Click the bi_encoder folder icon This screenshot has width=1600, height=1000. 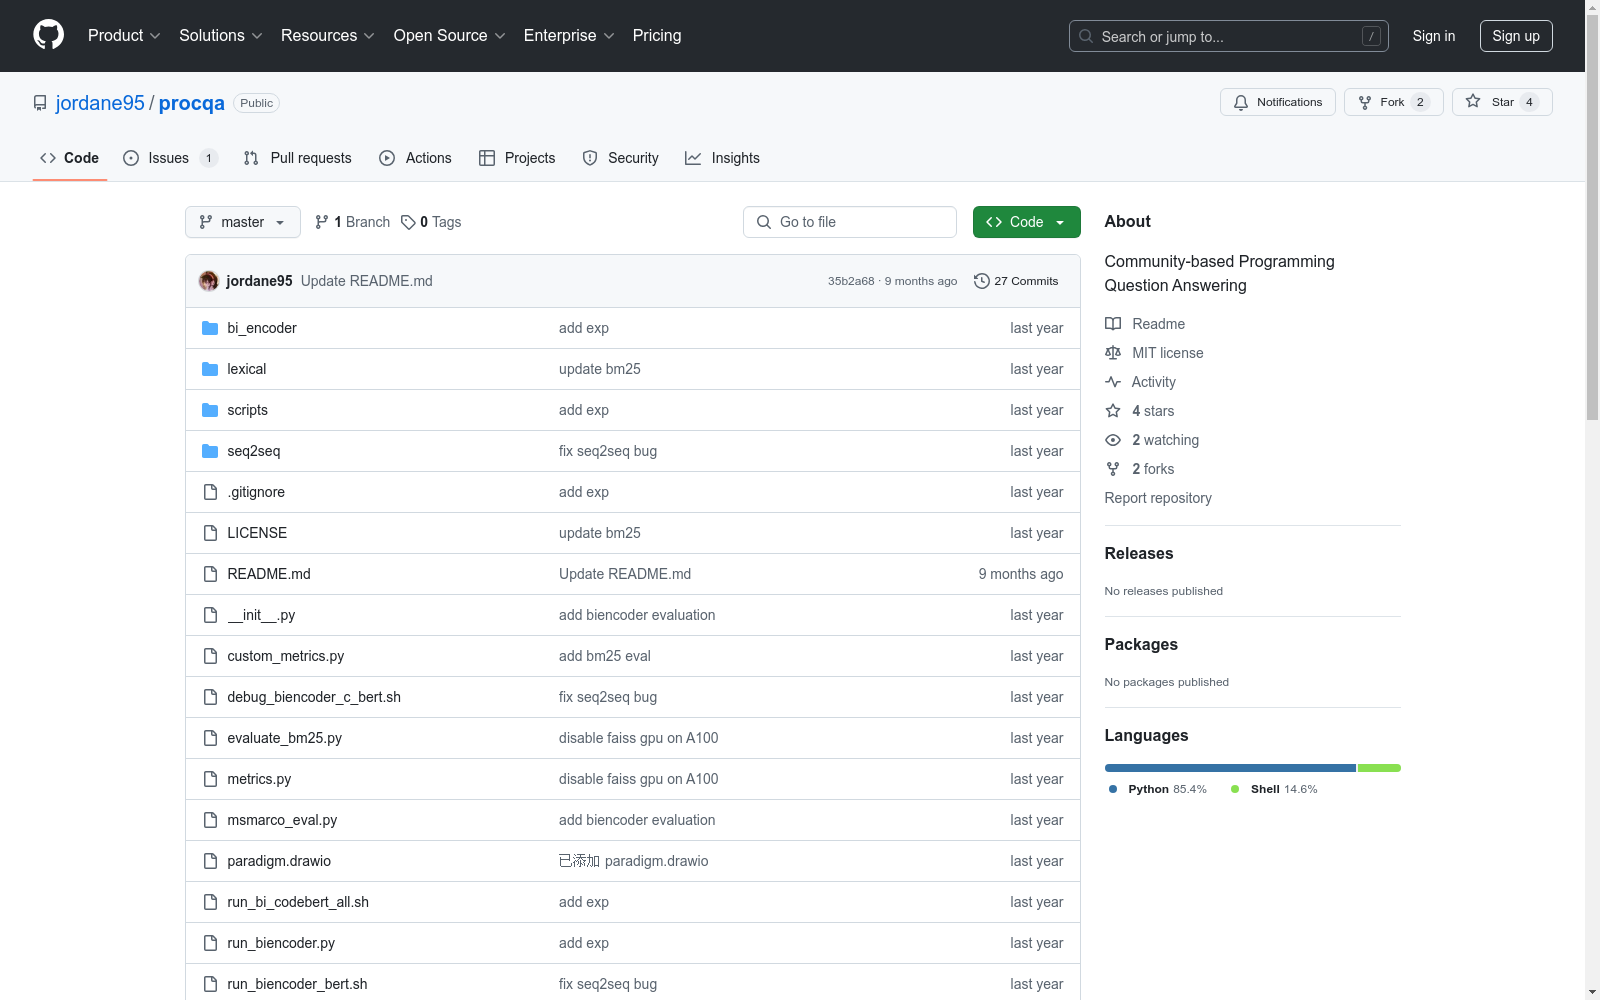click(210, 328)
